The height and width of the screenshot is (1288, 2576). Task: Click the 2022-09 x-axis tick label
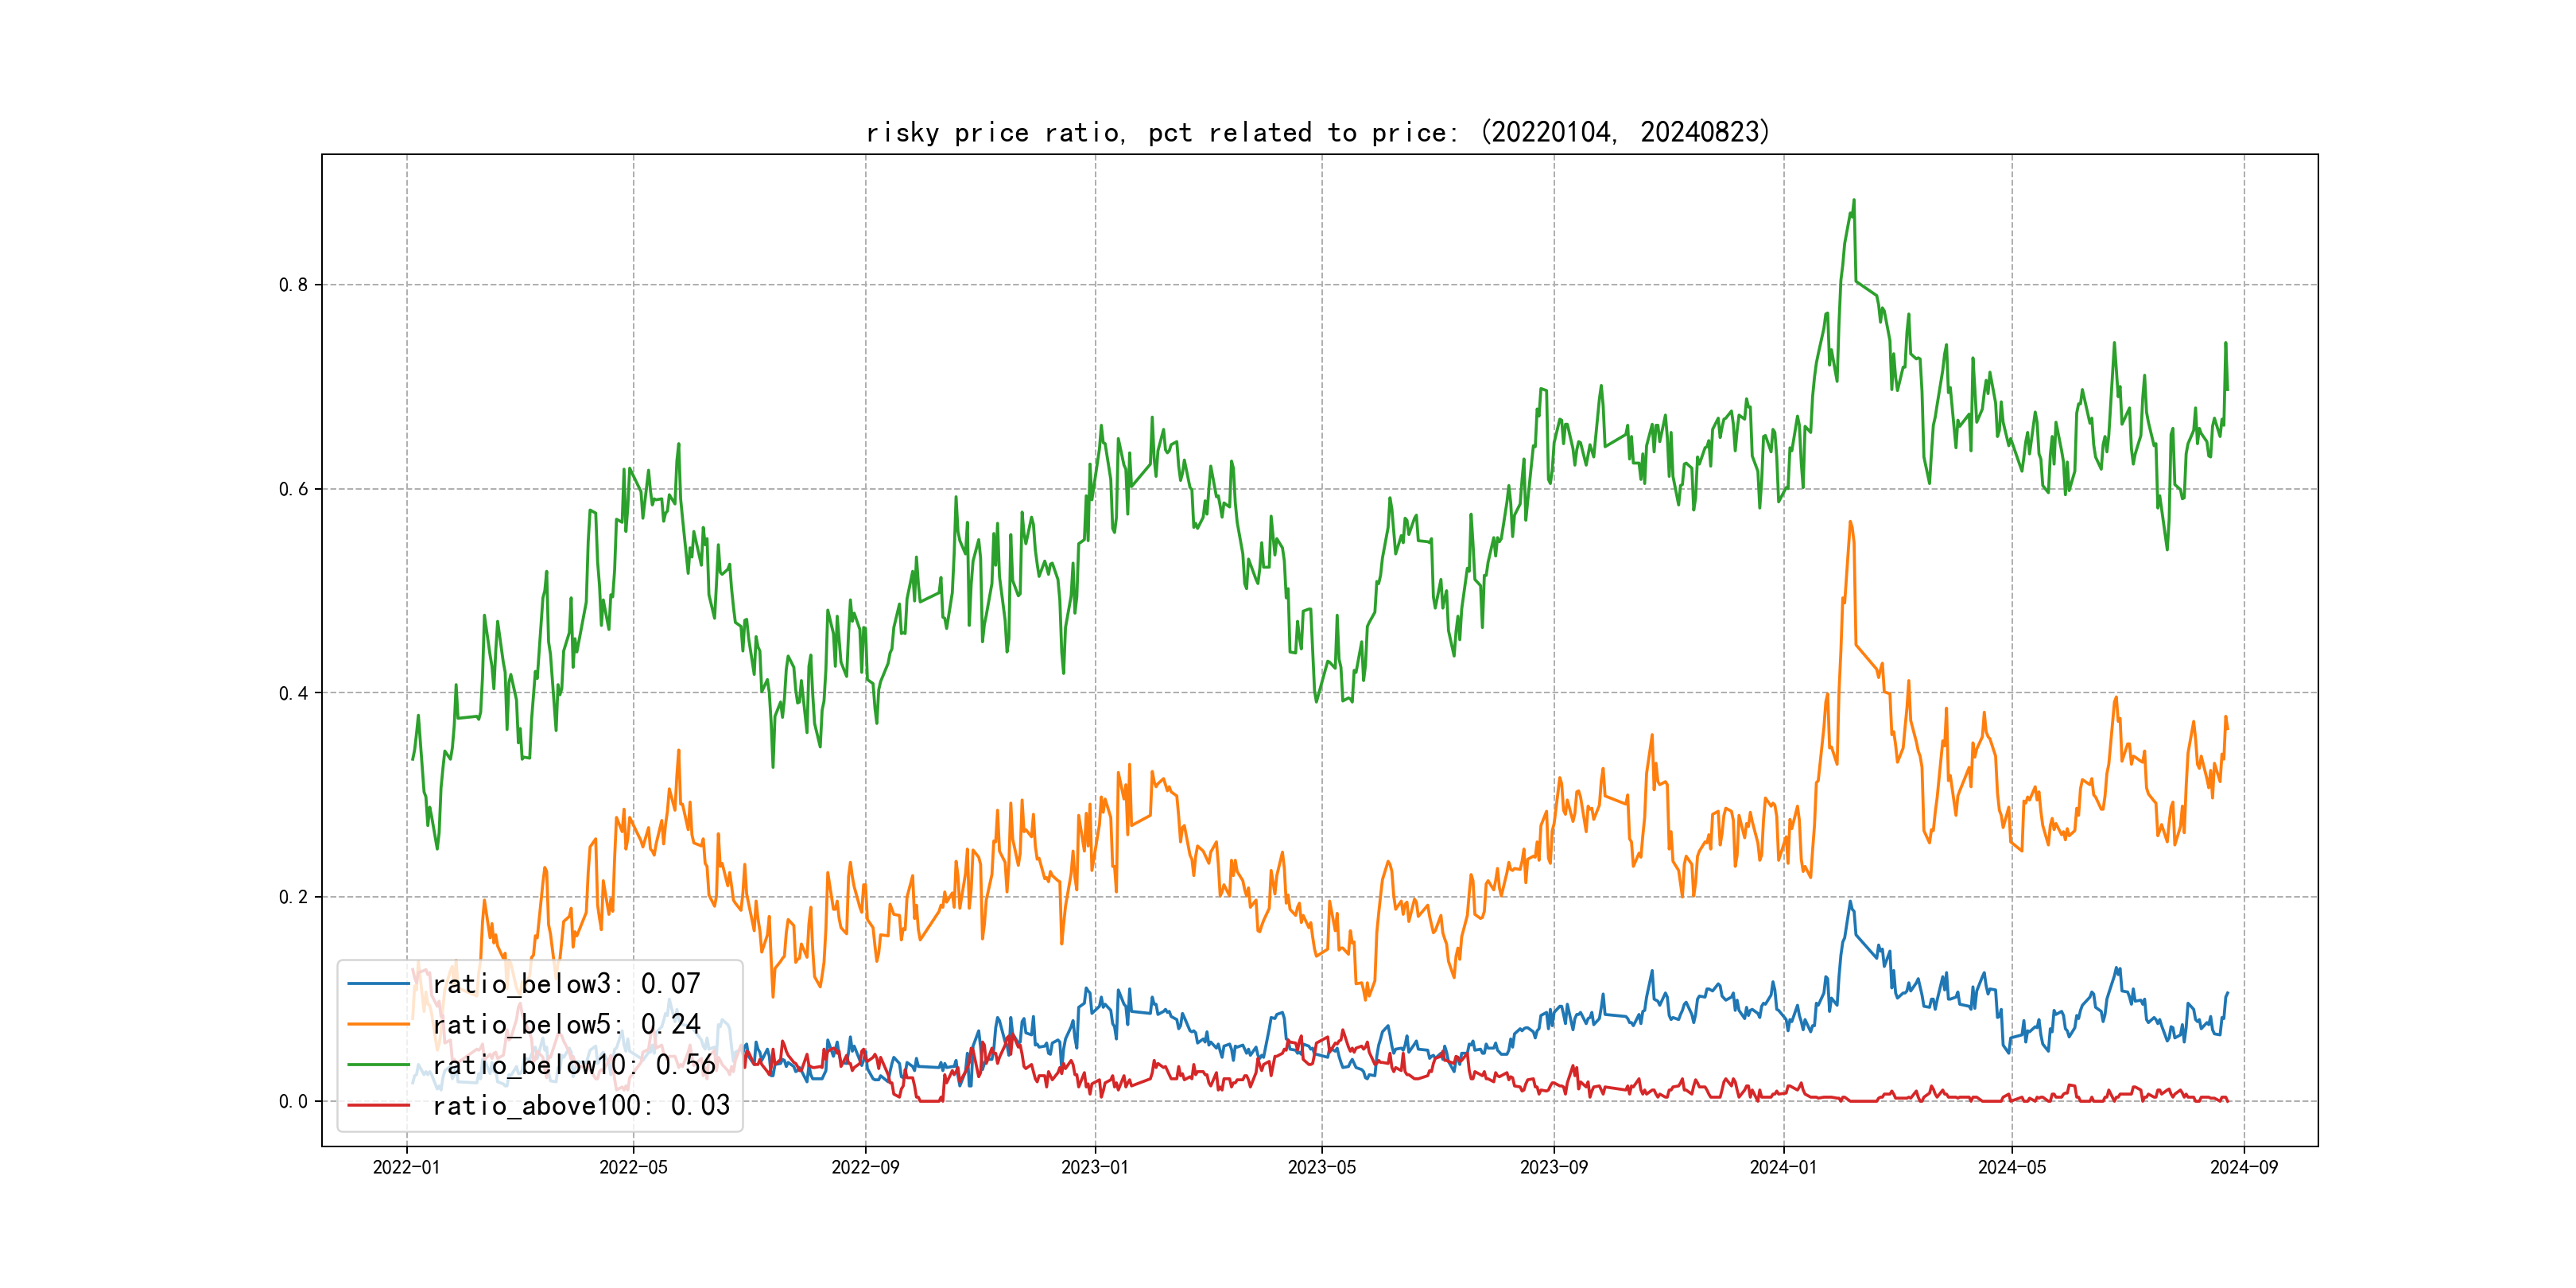(x=865, y=1167)
